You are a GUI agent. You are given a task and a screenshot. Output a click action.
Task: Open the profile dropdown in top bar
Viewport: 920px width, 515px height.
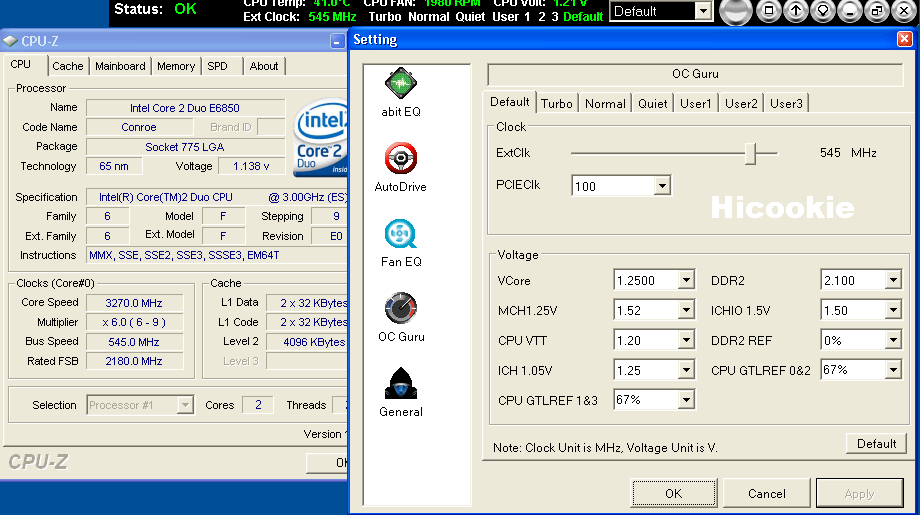coord(703,11)
